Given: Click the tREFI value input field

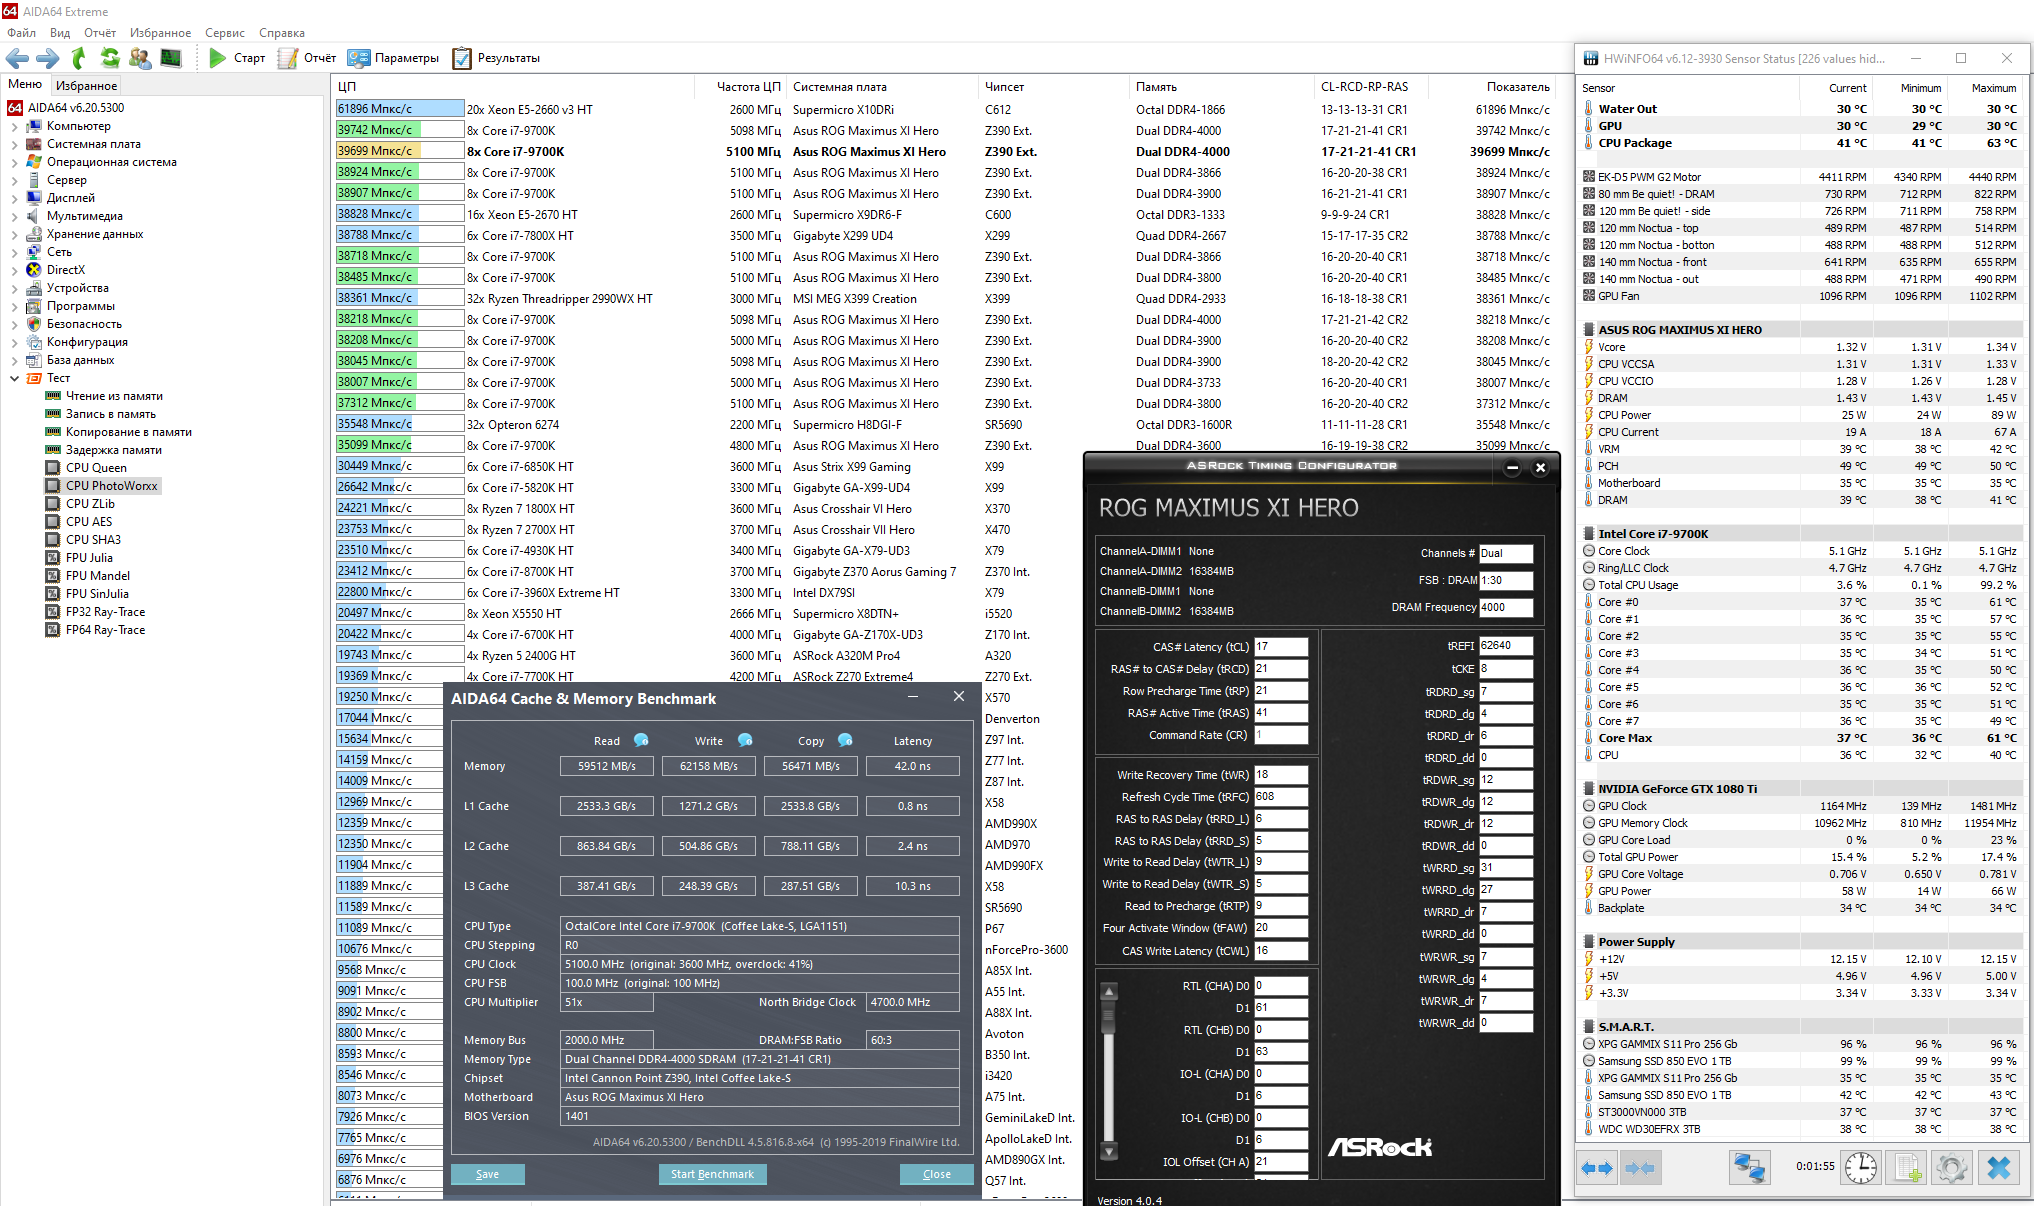Looking at the screenshot, I should click(x=1505, y=646).
